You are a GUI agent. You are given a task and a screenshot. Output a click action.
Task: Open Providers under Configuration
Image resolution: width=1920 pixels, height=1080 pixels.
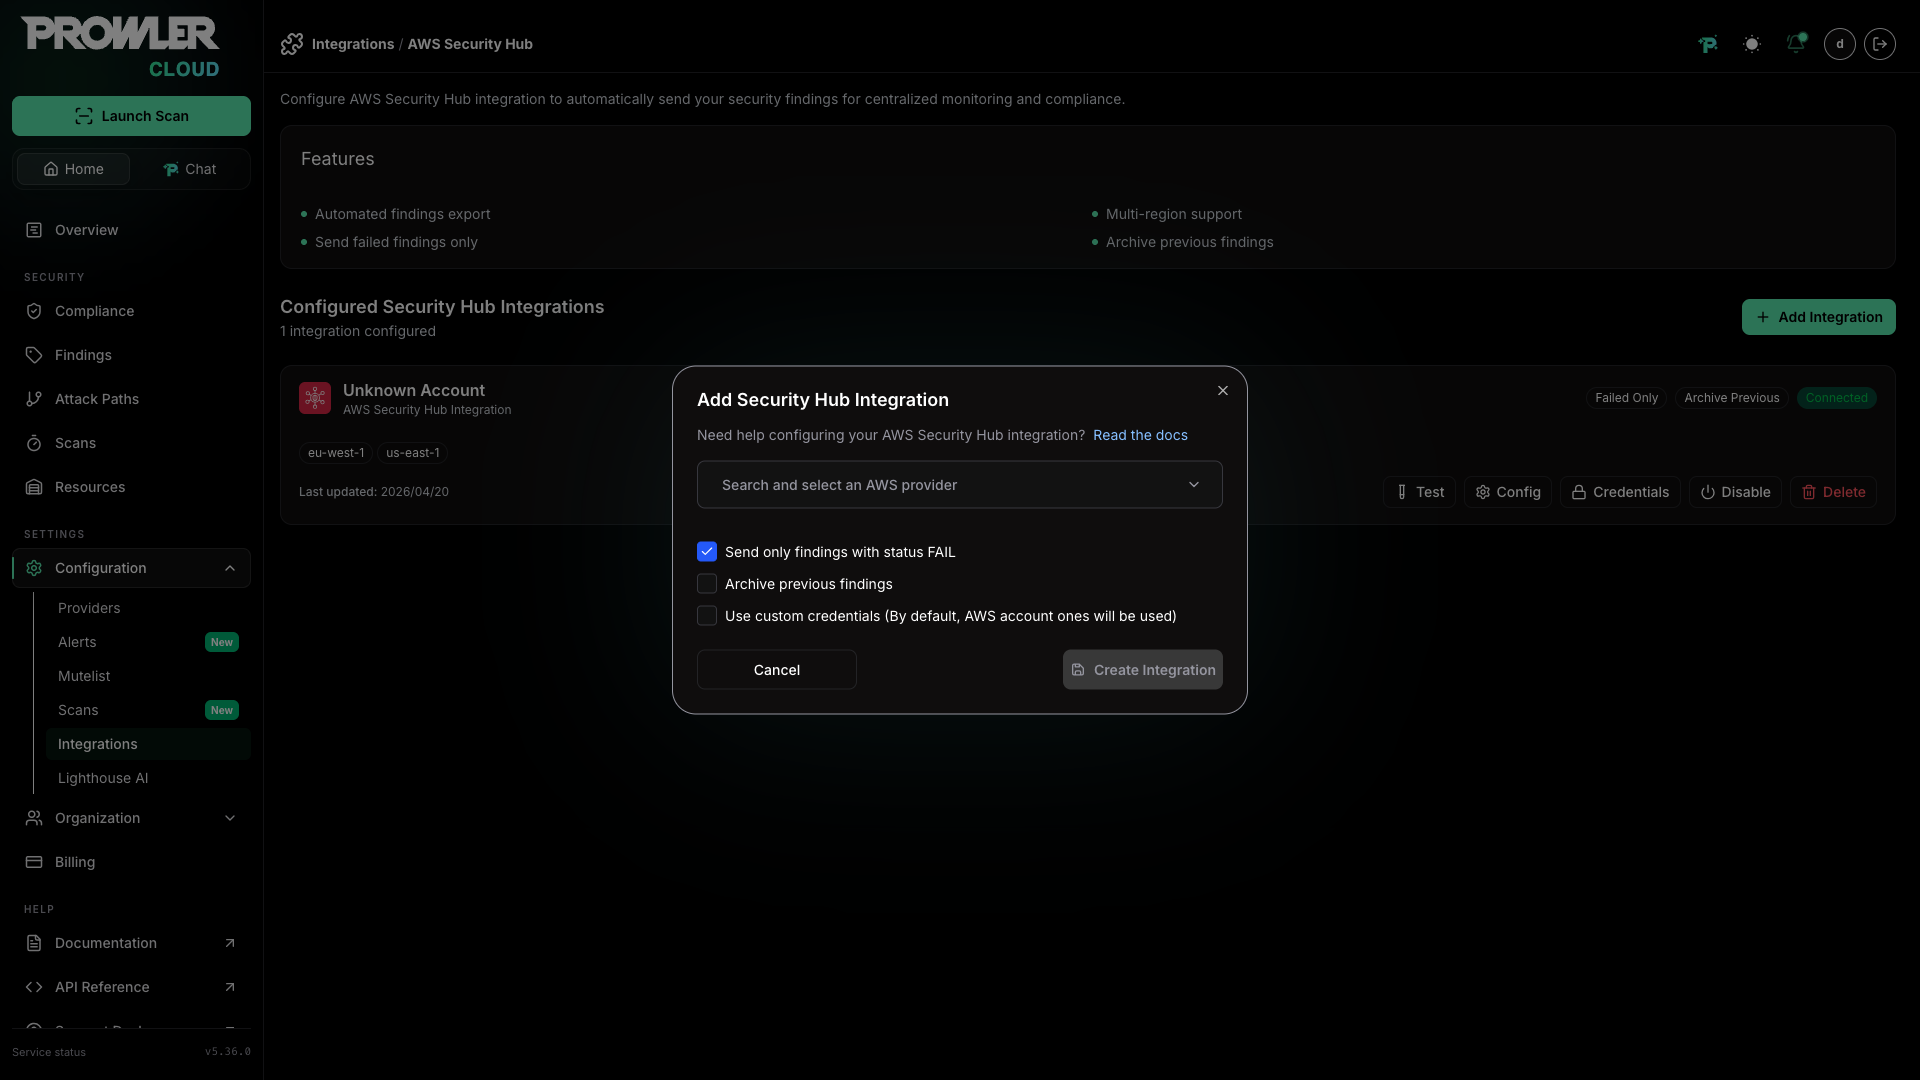(148, 608)
